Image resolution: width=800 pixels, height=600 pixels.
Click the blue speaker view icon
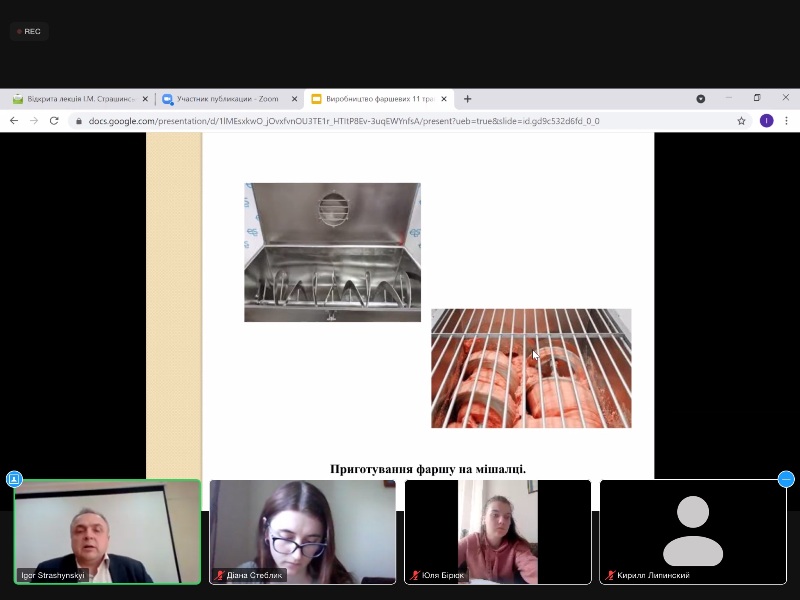(x=14, y=479)
